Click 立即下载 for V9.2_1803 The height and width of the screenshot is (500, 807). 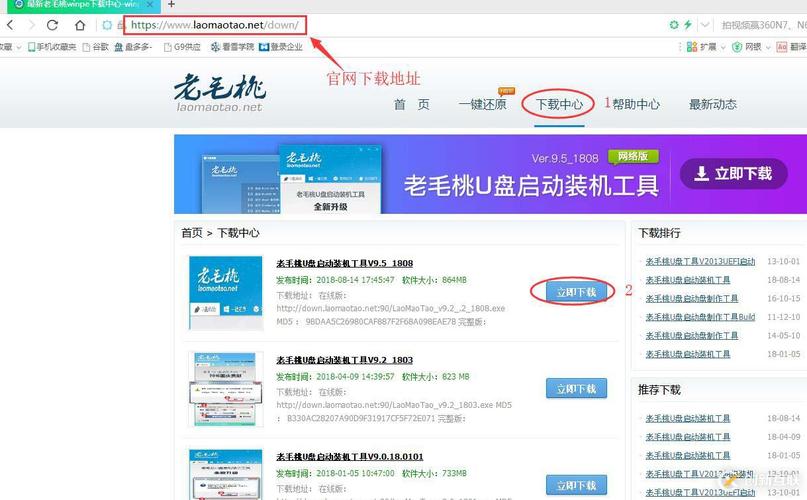(x=576, y=388)
